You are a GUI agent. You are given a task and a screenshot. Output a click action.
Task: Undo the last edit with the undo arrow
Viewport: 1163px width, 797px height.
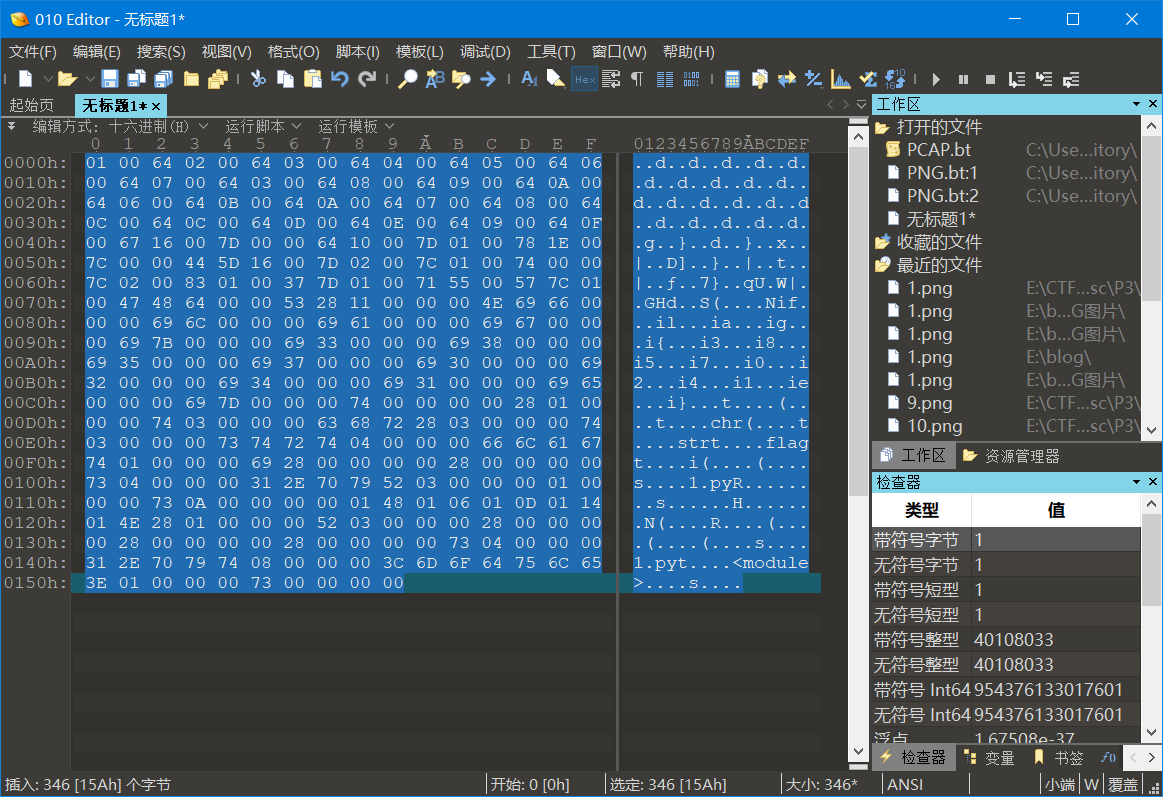[x=340, y=79]
